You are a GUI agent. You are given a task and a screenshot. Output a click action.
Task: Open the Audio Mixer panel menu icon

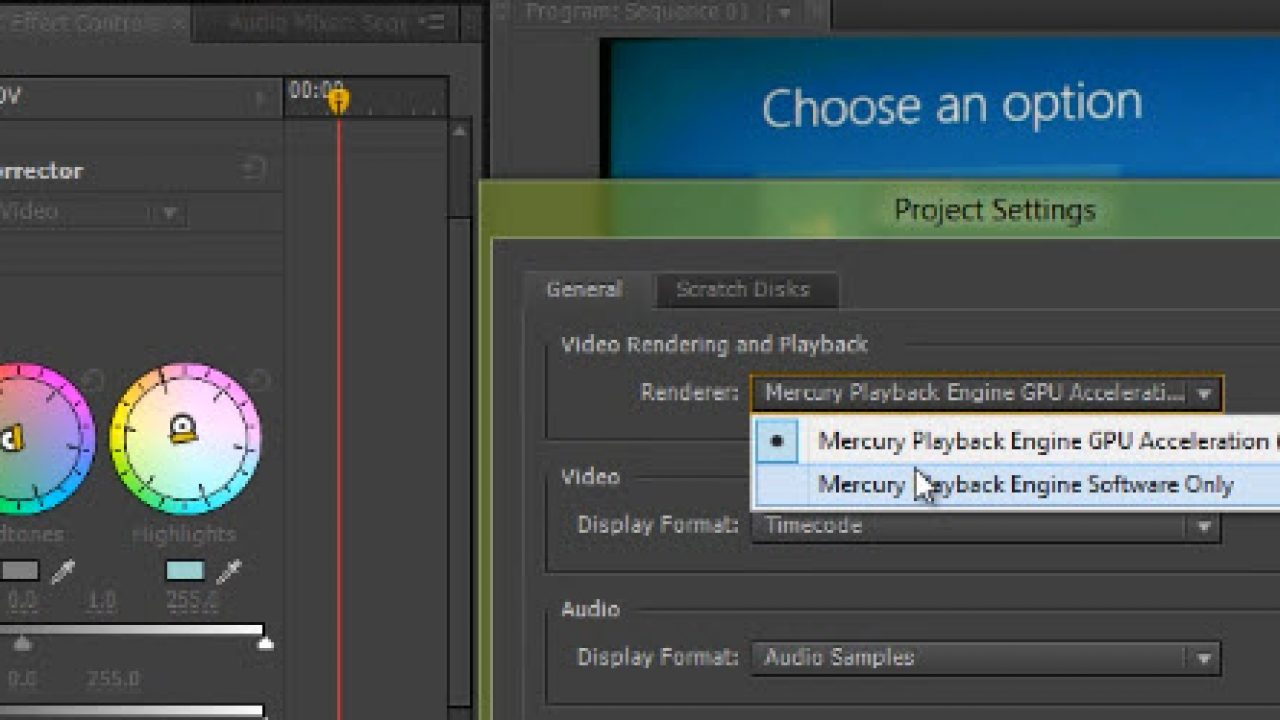pos(432,22)
